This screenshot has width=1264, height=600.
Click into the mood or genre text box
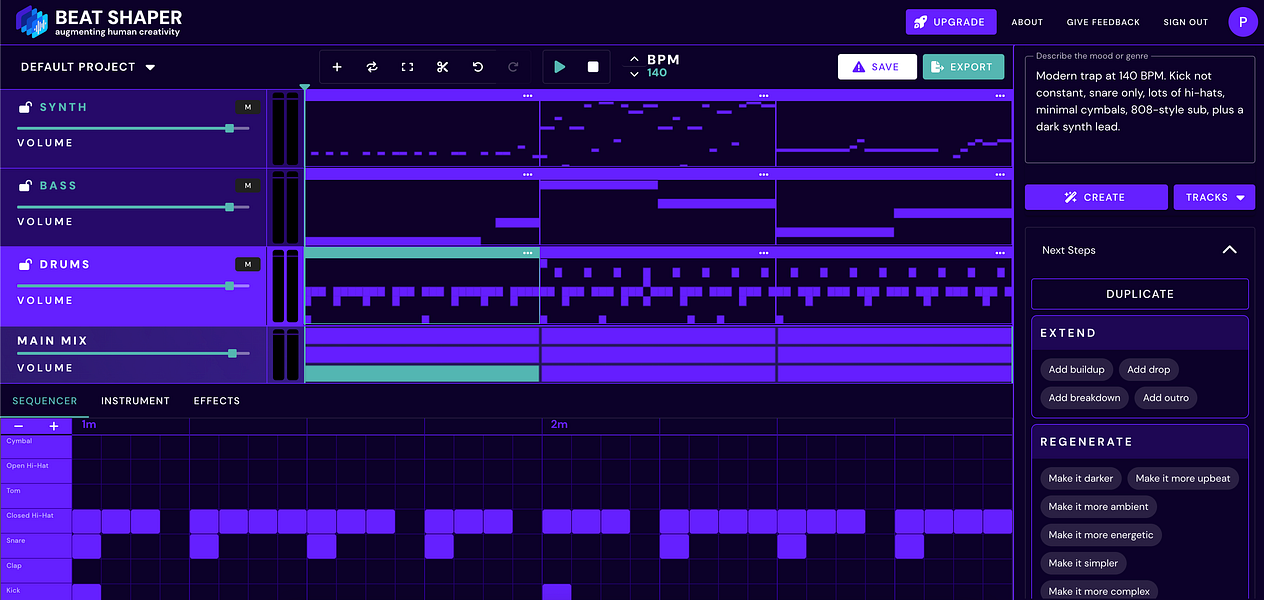tap(1140, 109)
